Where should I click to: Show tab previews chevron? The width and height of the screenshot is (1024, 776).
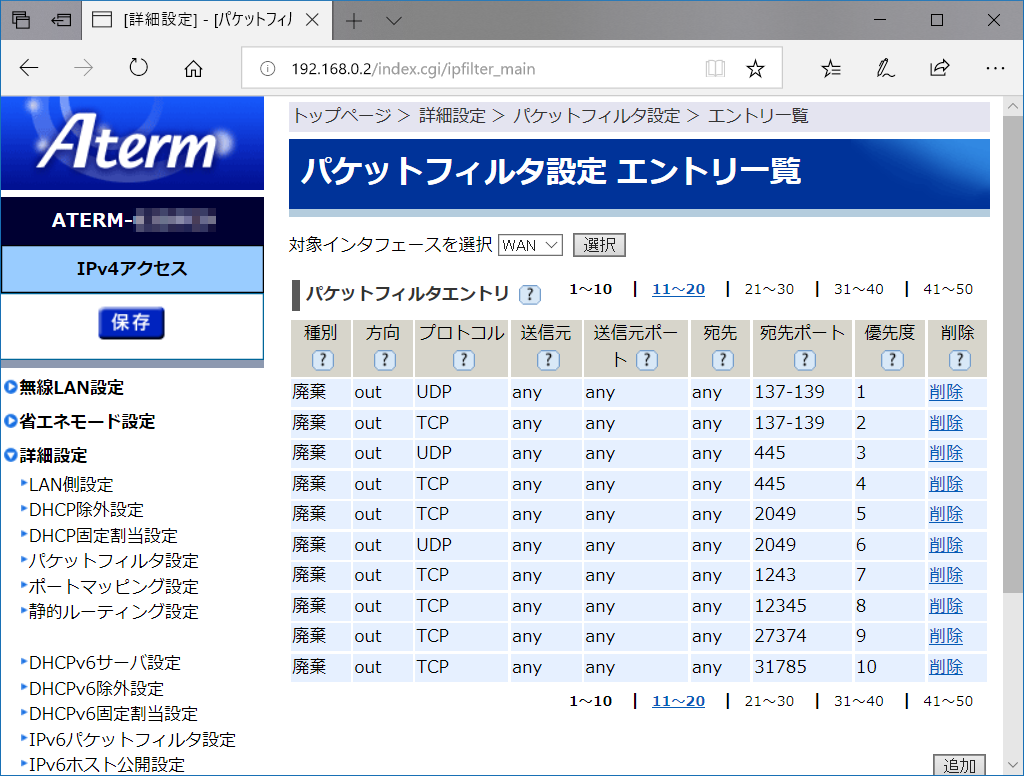click(394, 21)
